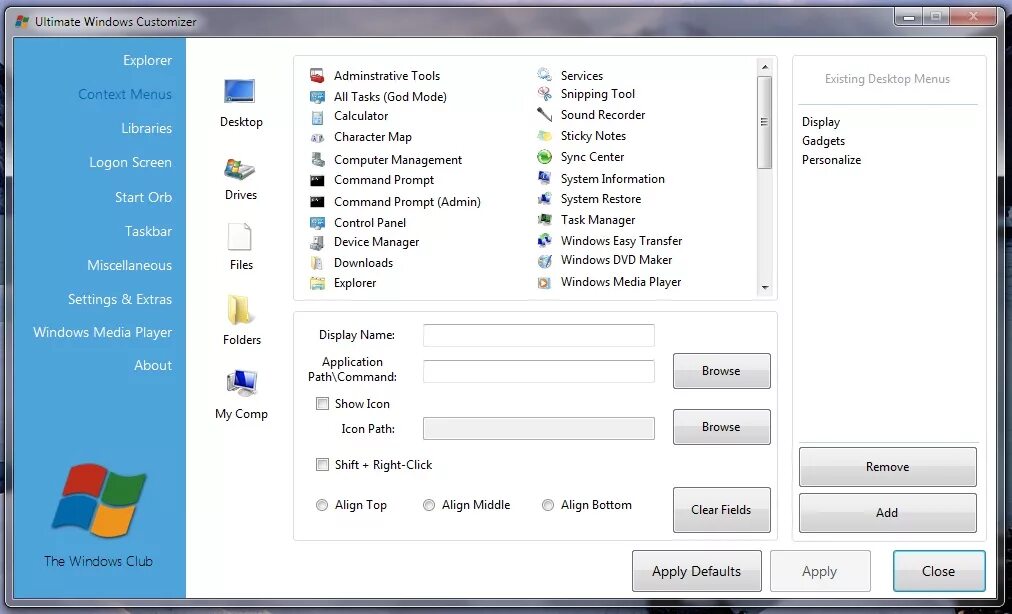This screenshot has width=1012, height=614.
Task: Click the scroll down arrow in list
Action: (x=765, y=287)
